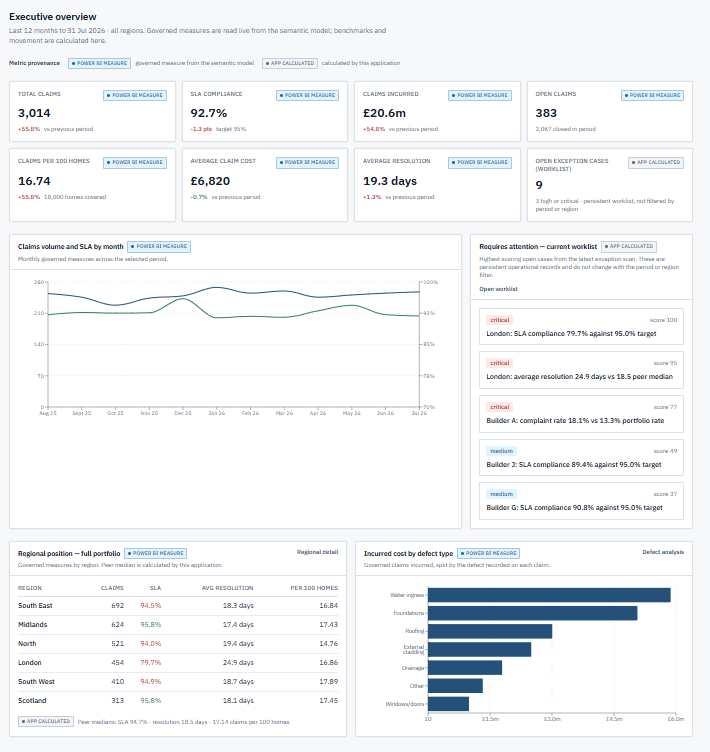This screenshot has height=752, width=710.
Task: Click the Drainage bar in defect chart
Action: coord(465,668)
